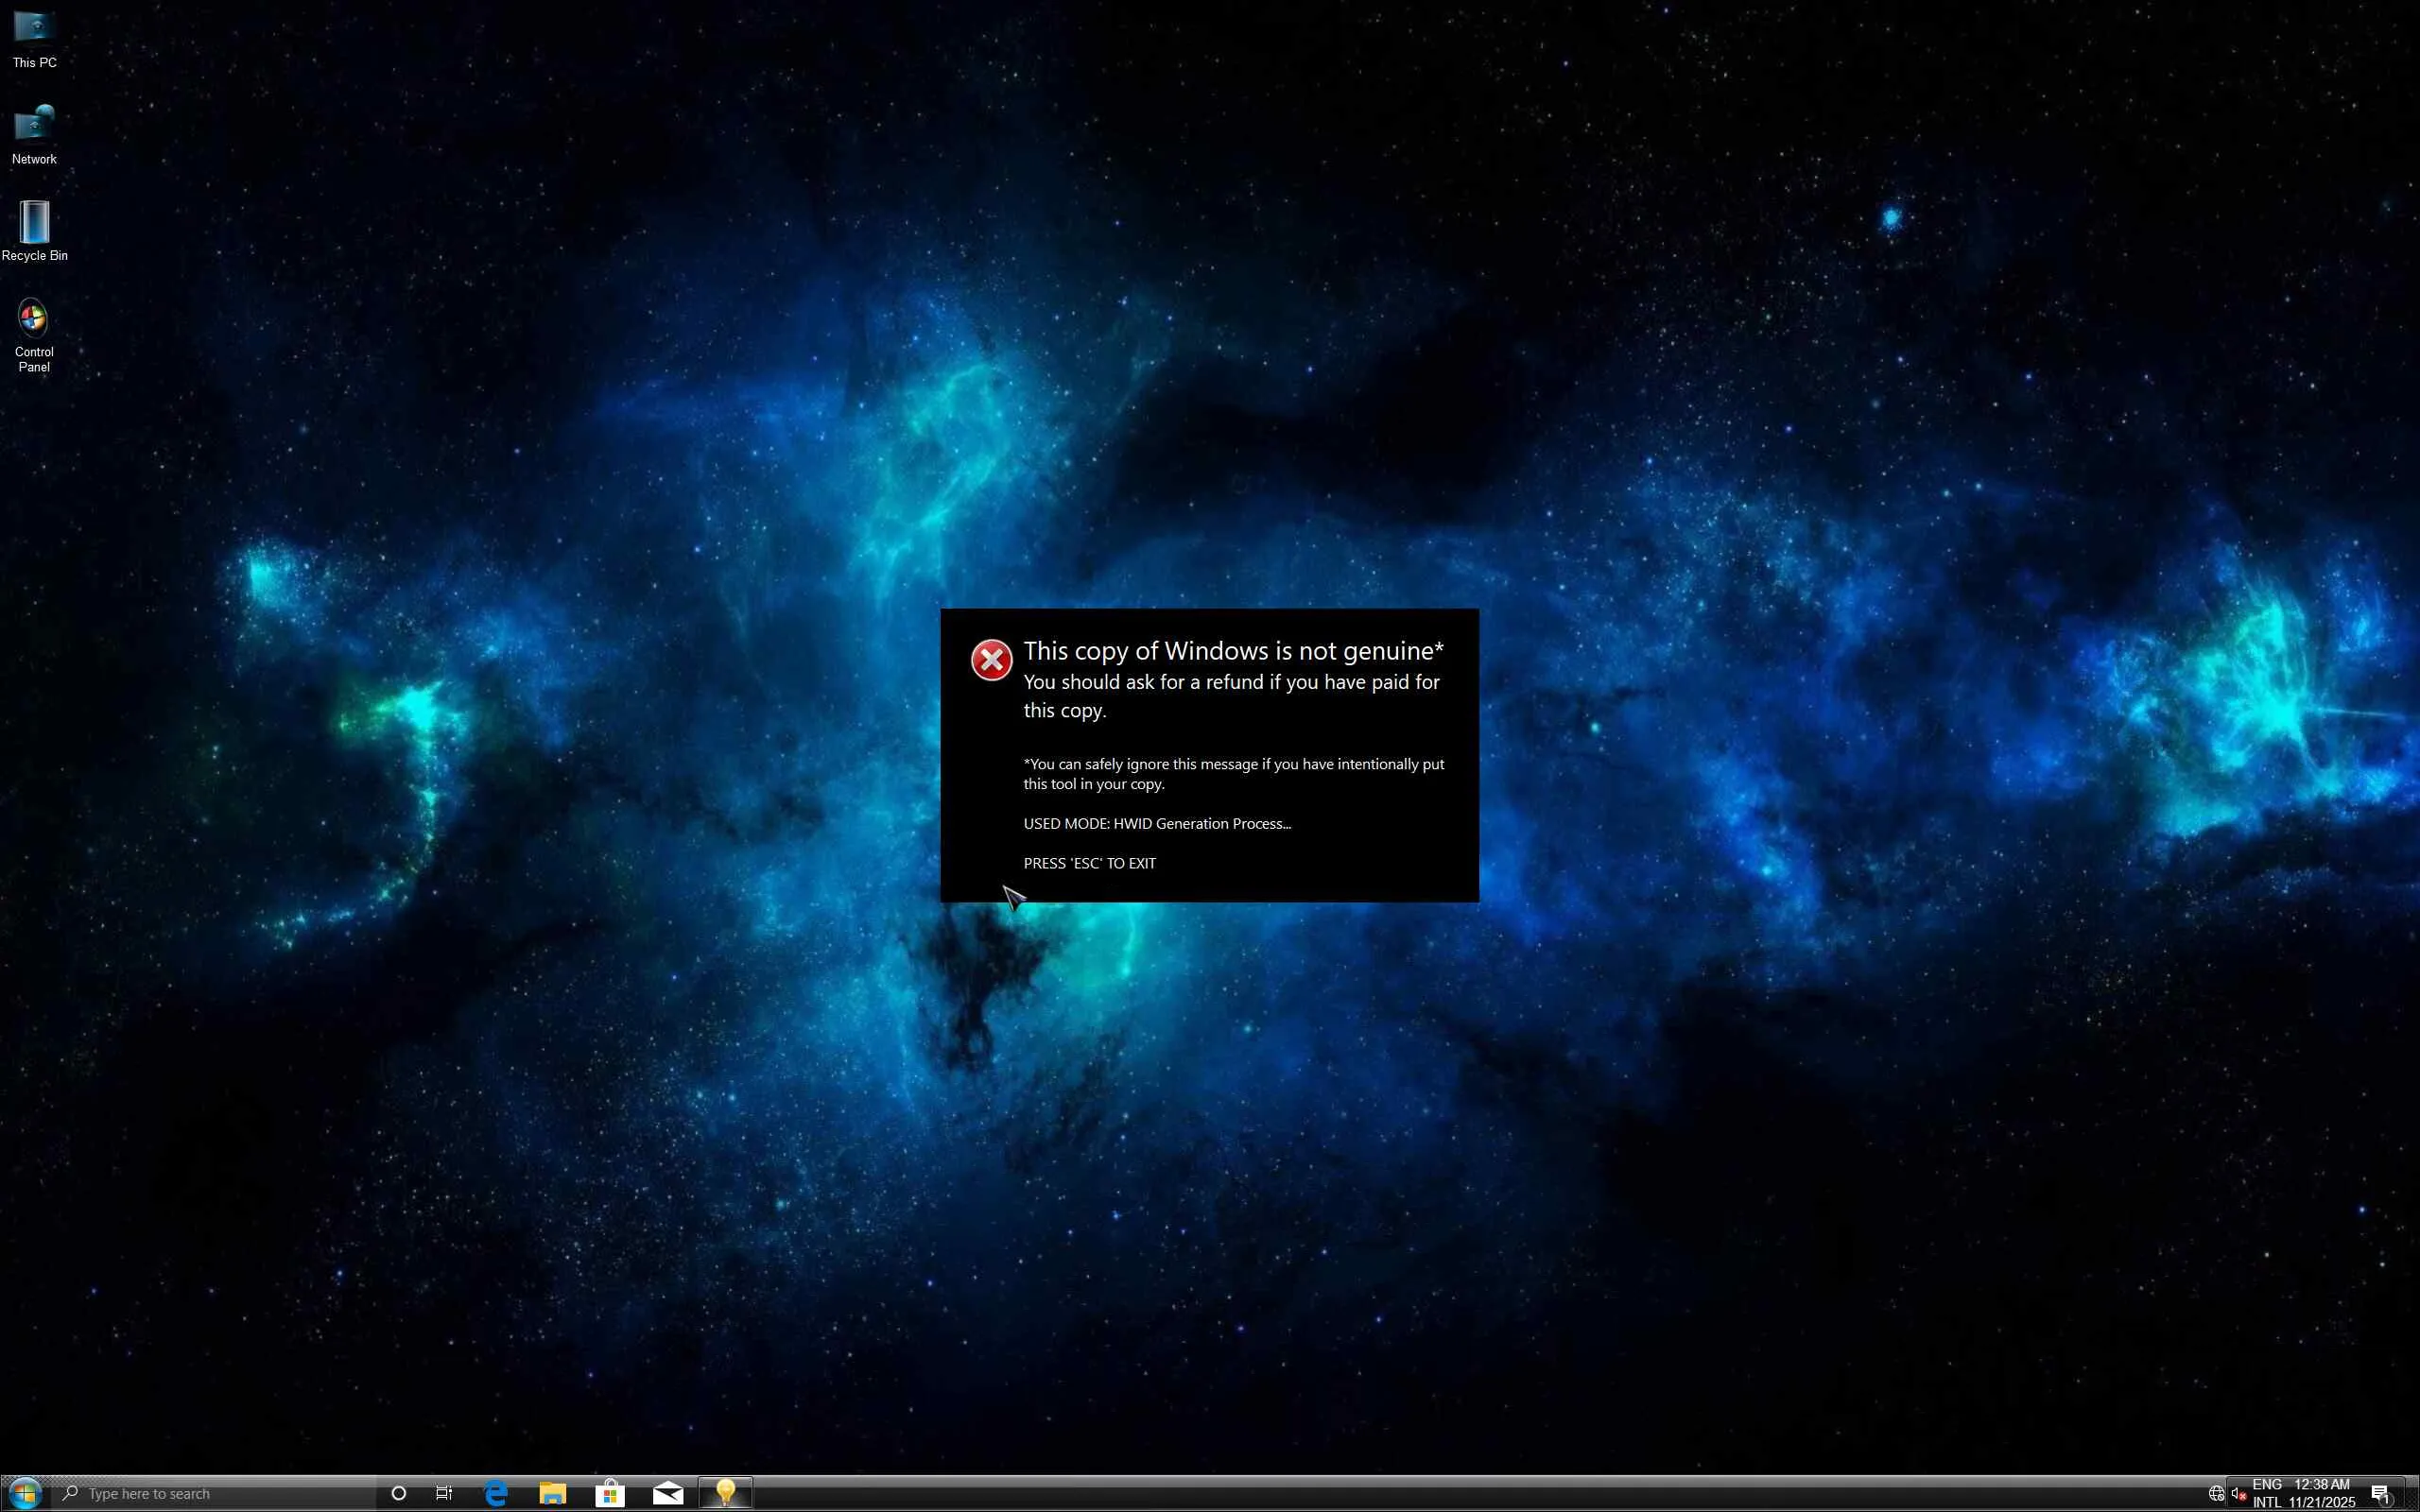Click the red error icon in dialog

click(991, 660)
